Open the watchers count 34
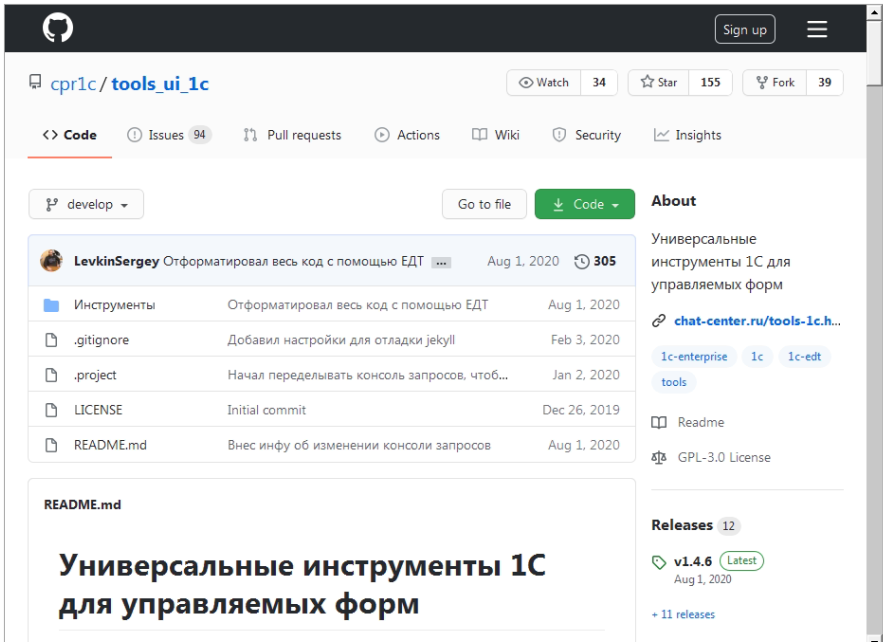 599,83
